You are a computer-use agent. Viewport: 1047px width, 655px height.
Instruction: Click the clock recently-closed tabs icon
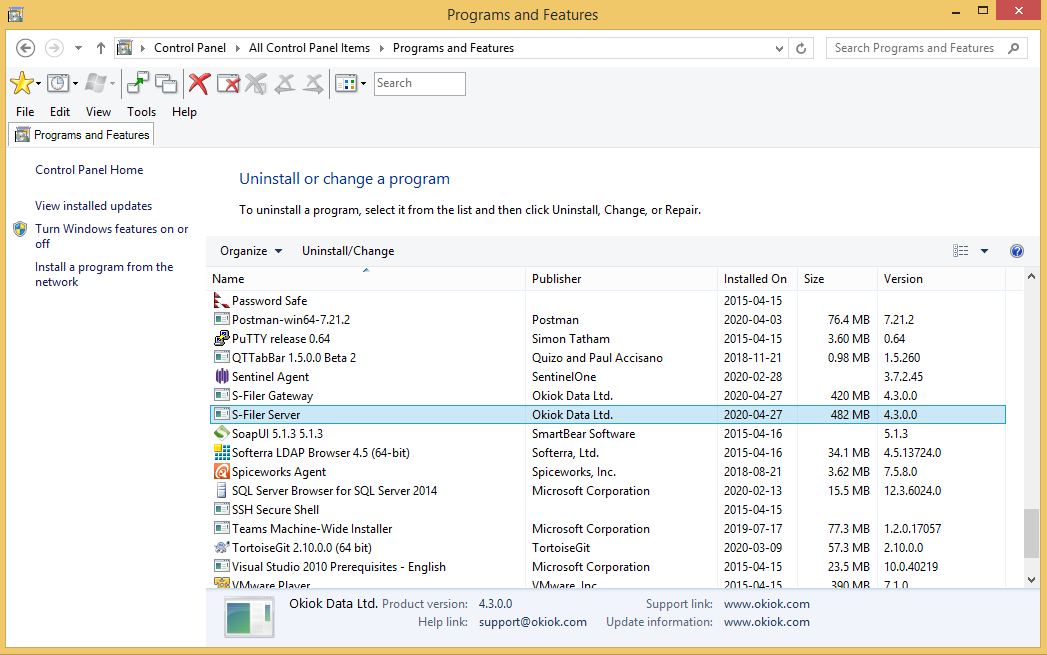58,83
